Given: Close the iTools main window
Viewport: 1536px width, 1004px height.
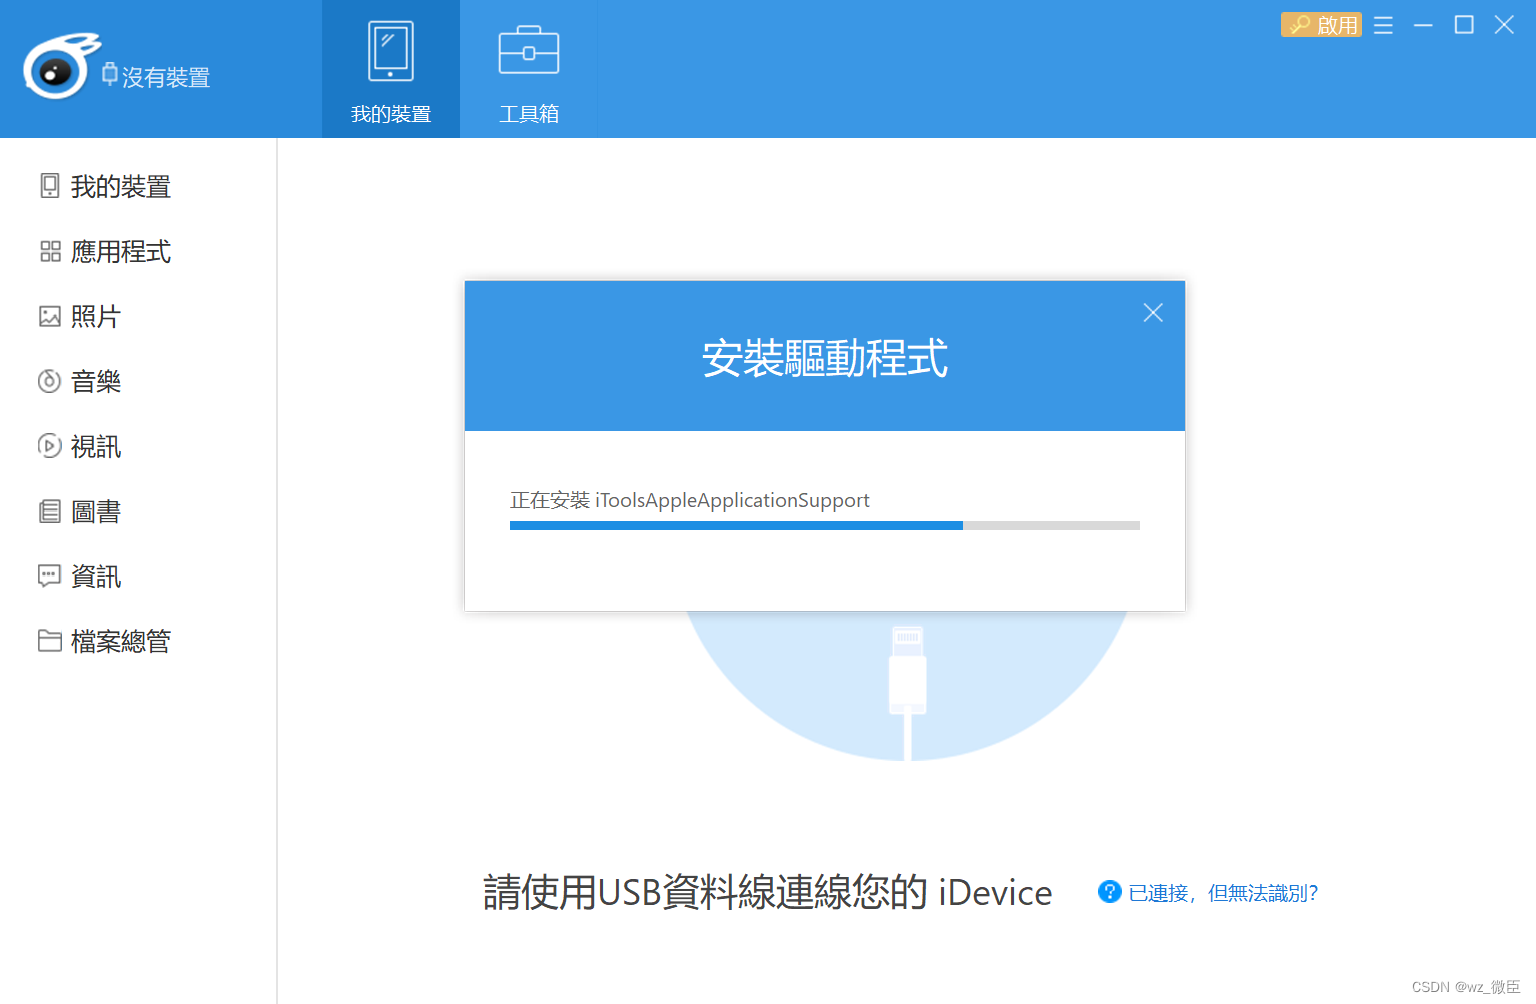Looking at the screenshot, I should tap(1504, 25).
